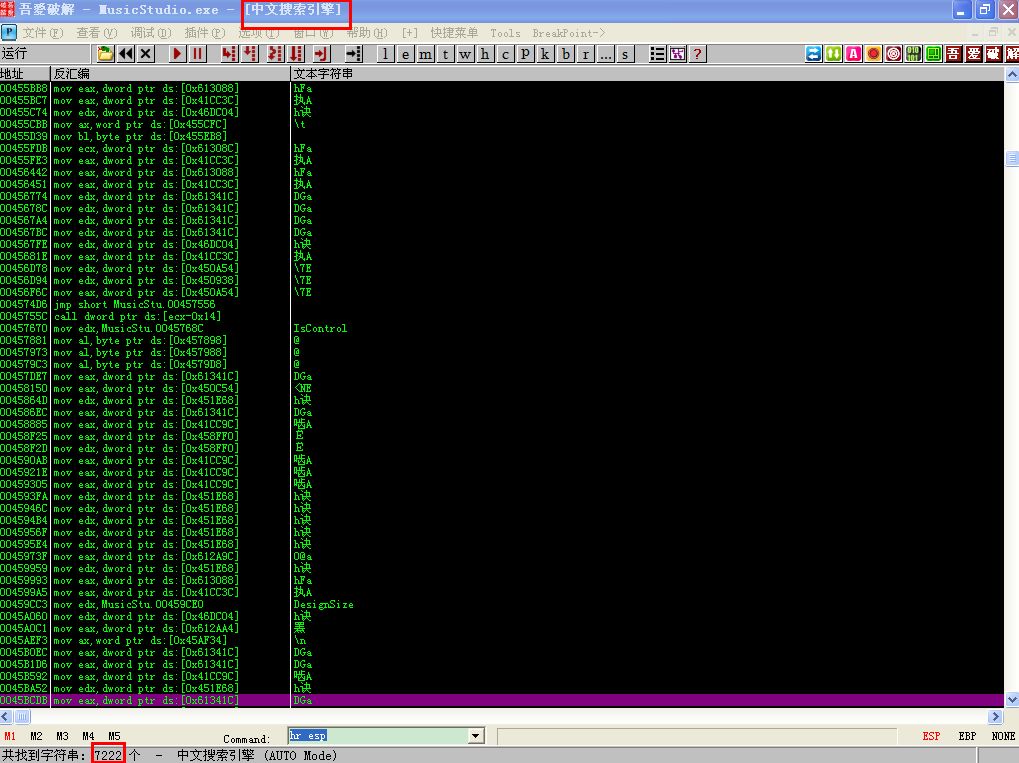Open the BreakPoint-> menu

pyautogui.click(x=569, y=32)
